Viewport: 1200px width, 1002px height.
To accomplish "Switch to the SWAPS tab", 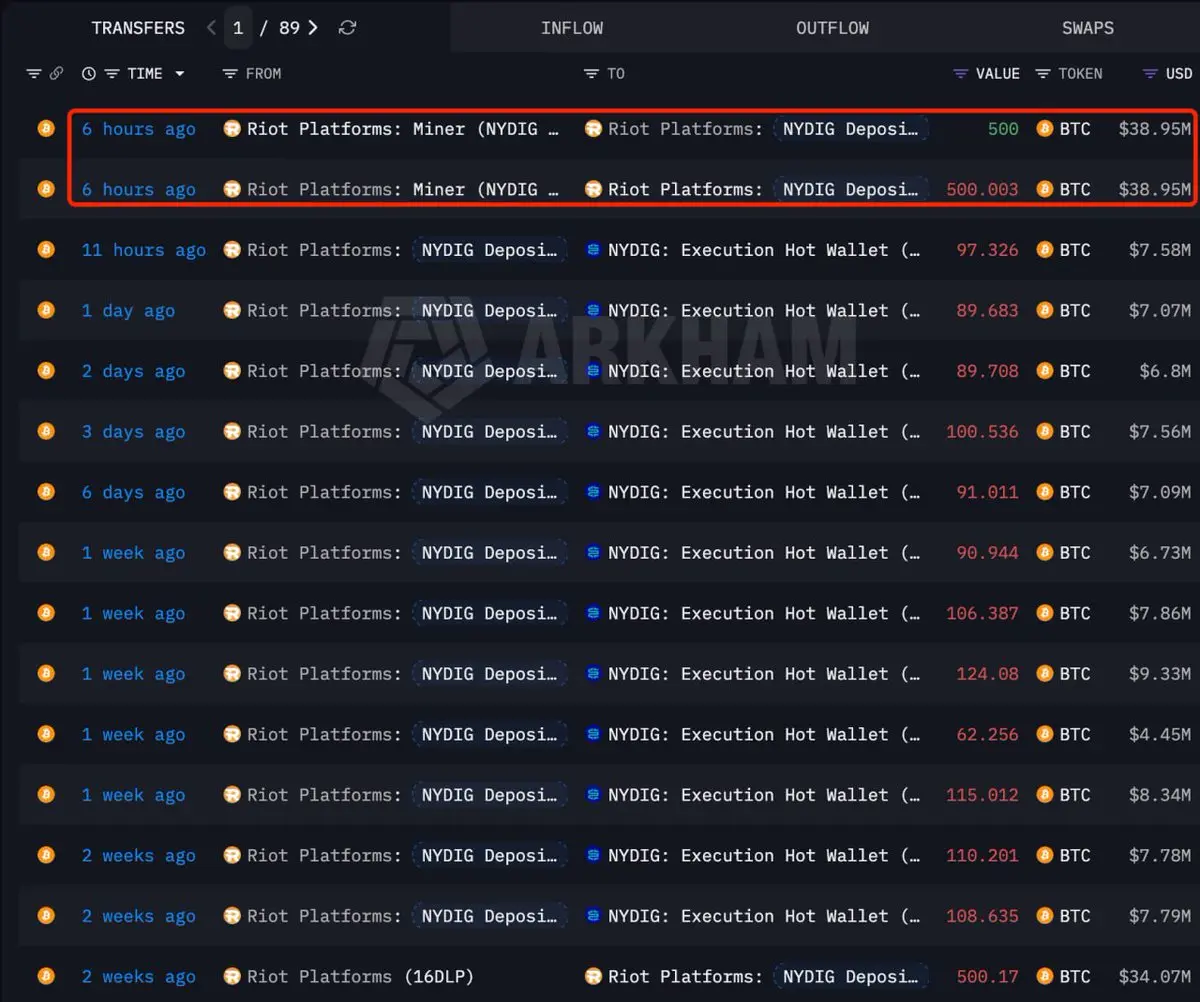I will [1087, 28].
